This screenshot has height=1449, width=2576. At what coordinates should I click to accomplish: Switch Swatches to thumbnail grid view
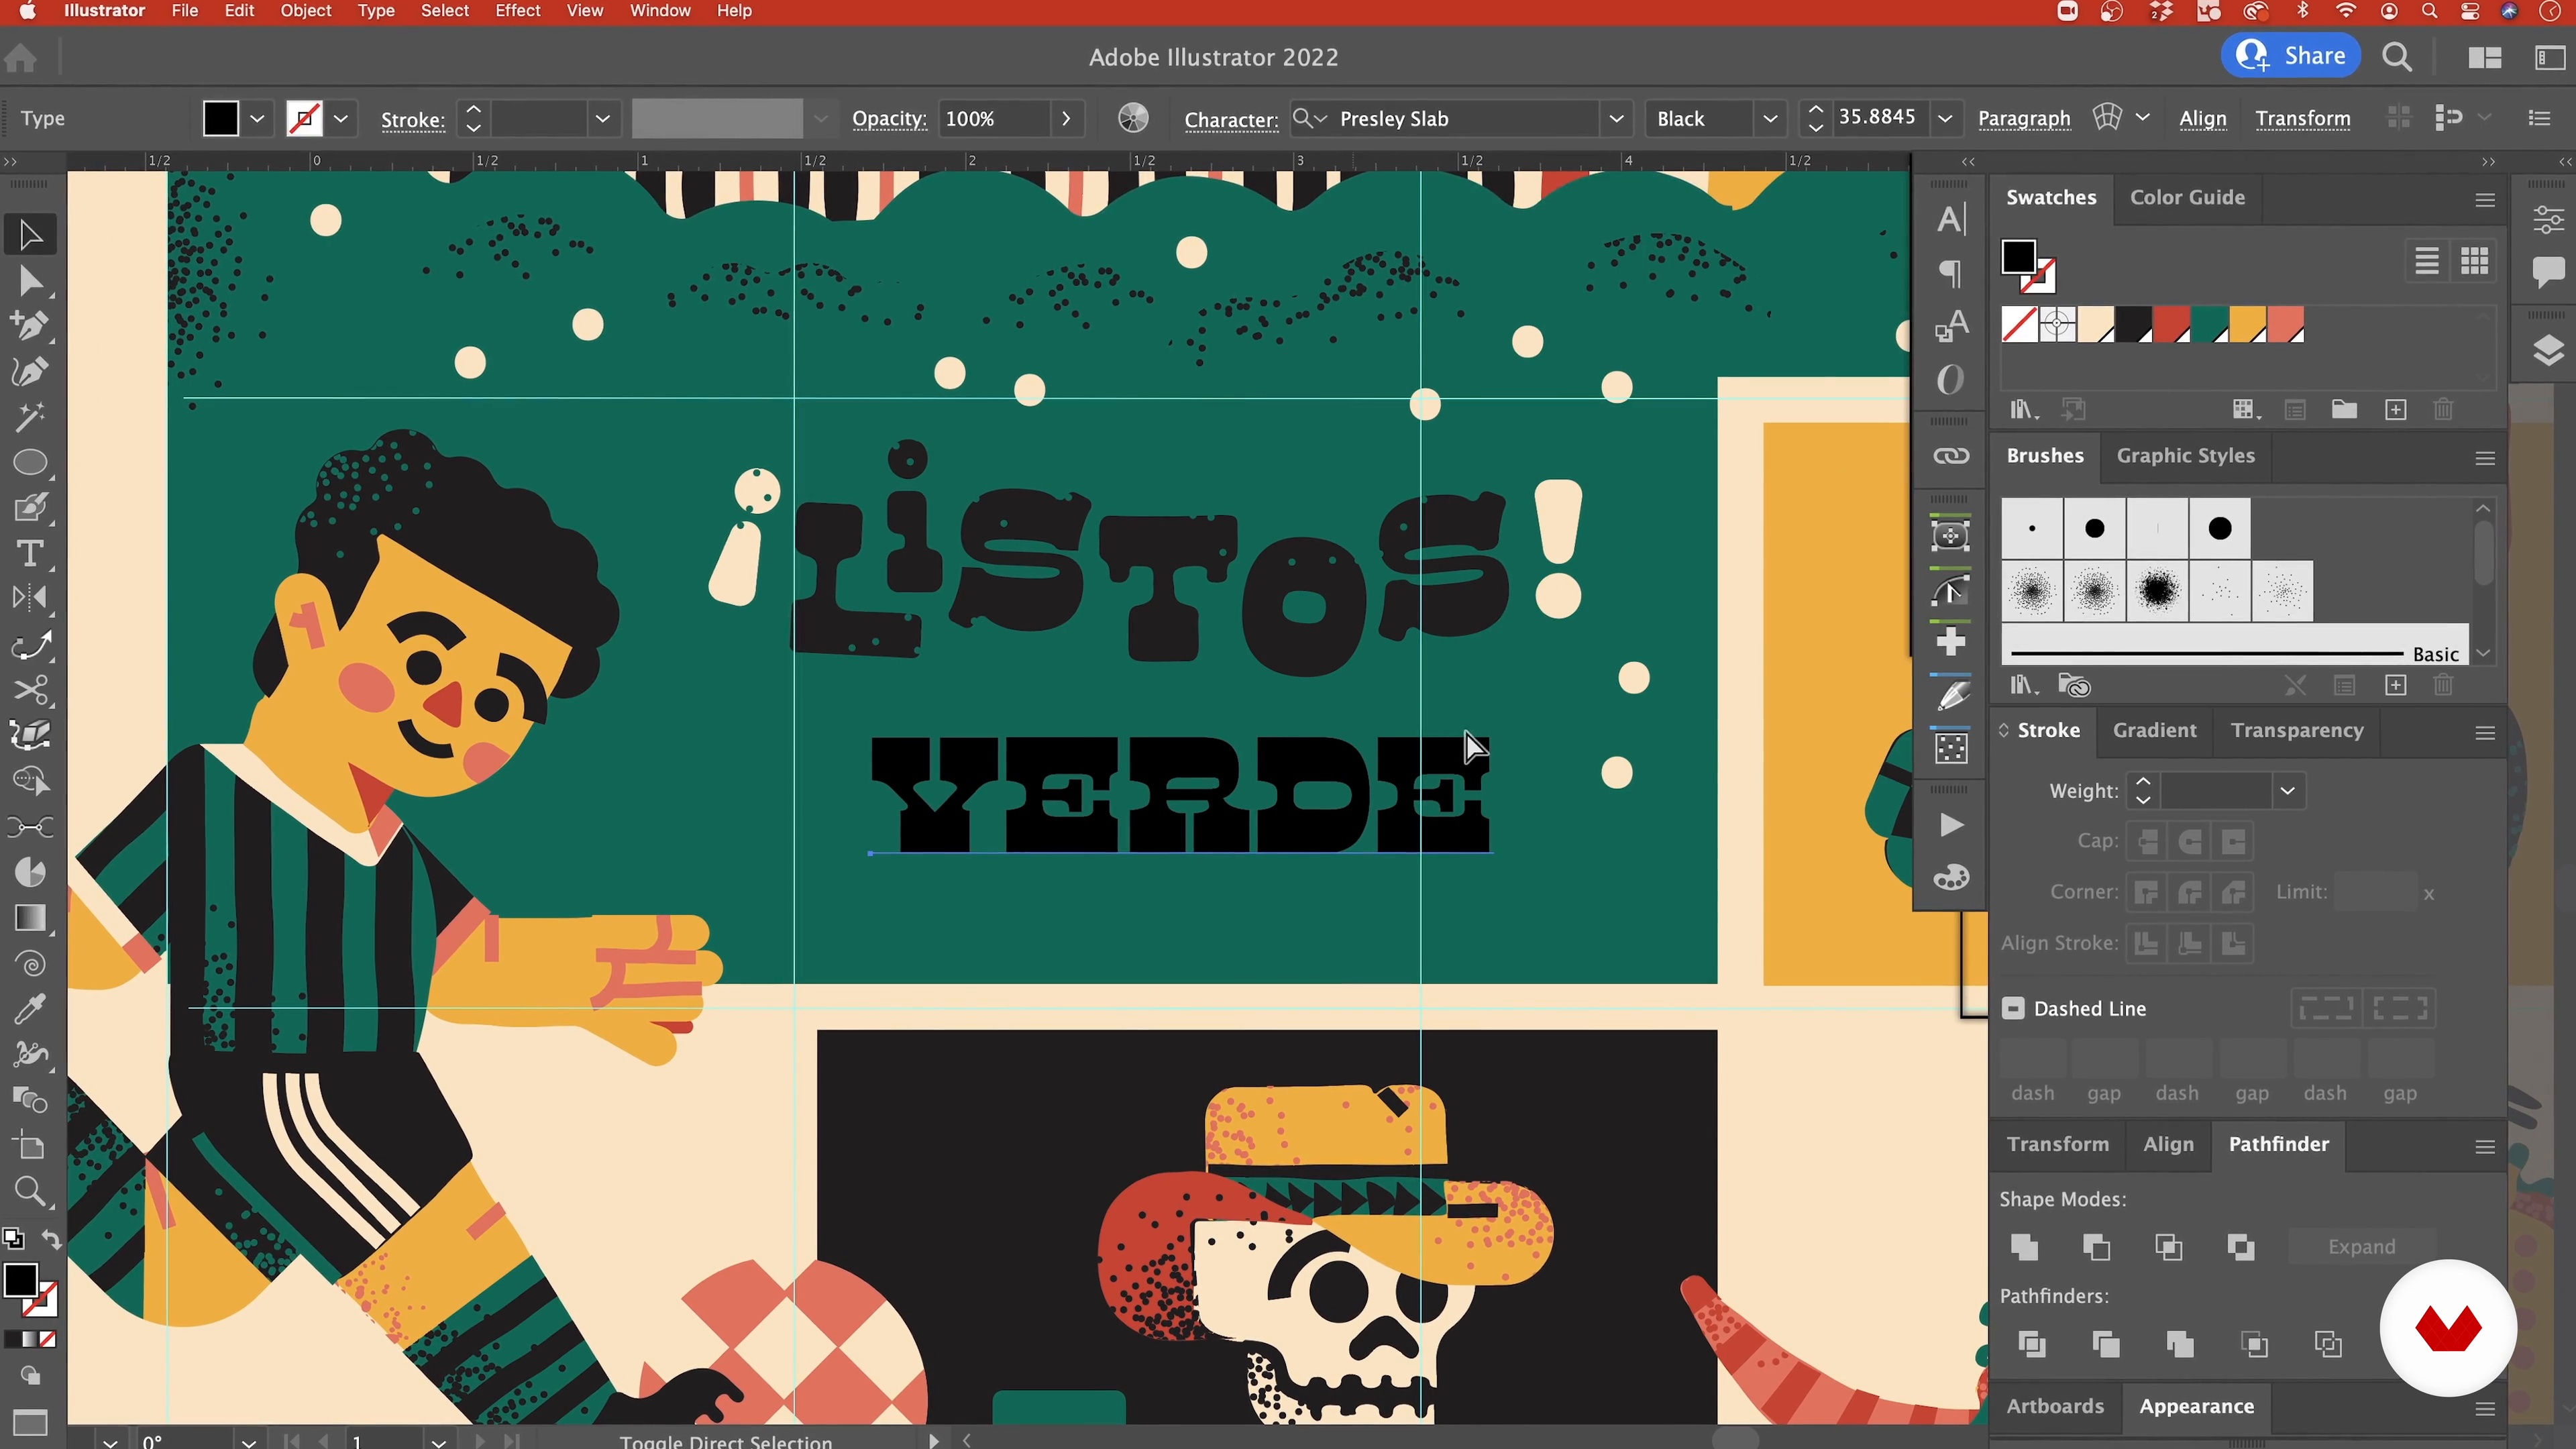tap(2474, 262)
